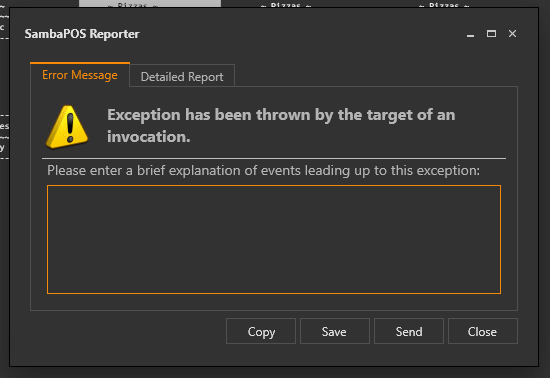
Task: Copy the error details
Action: coord(261,331)
